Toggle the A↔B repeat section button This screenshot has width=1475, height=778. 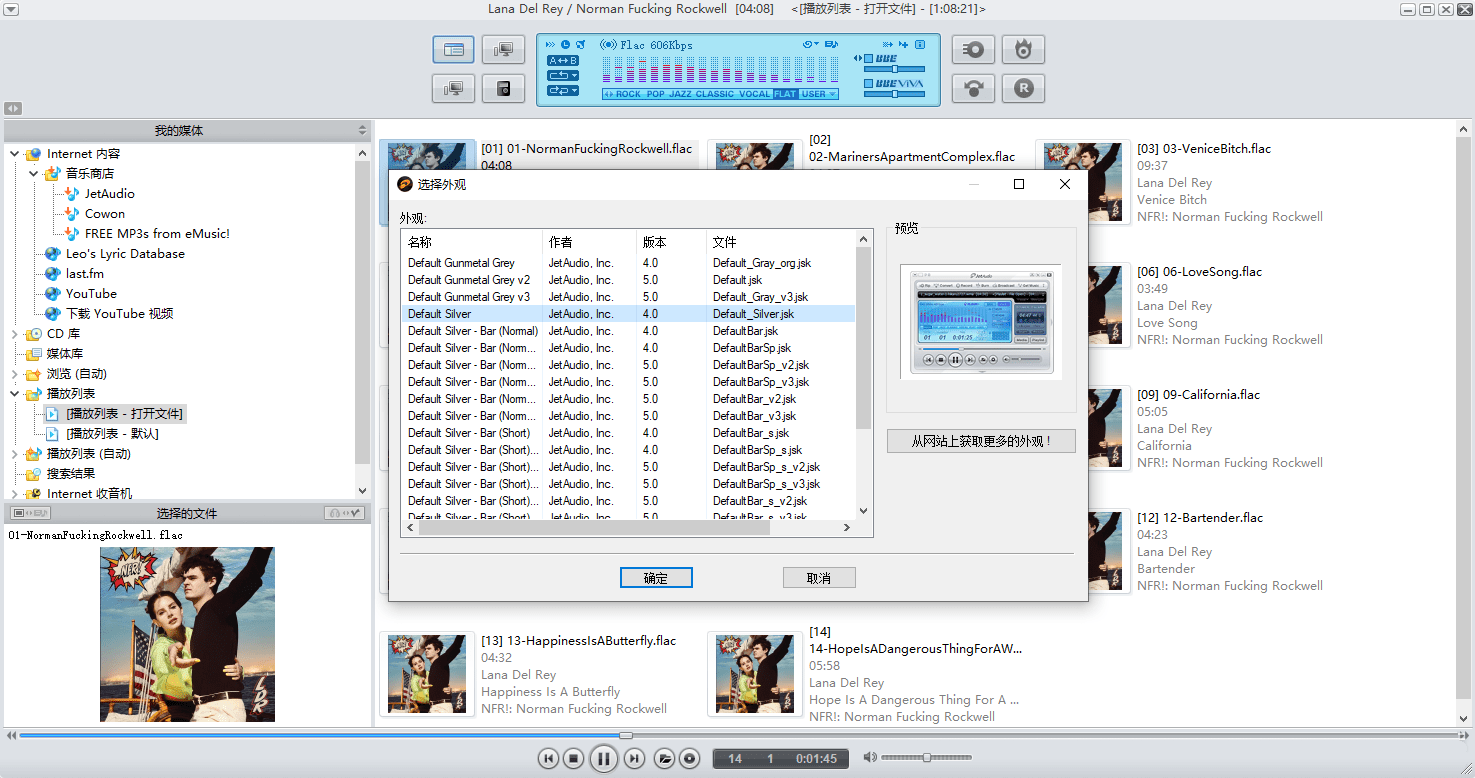563,60
